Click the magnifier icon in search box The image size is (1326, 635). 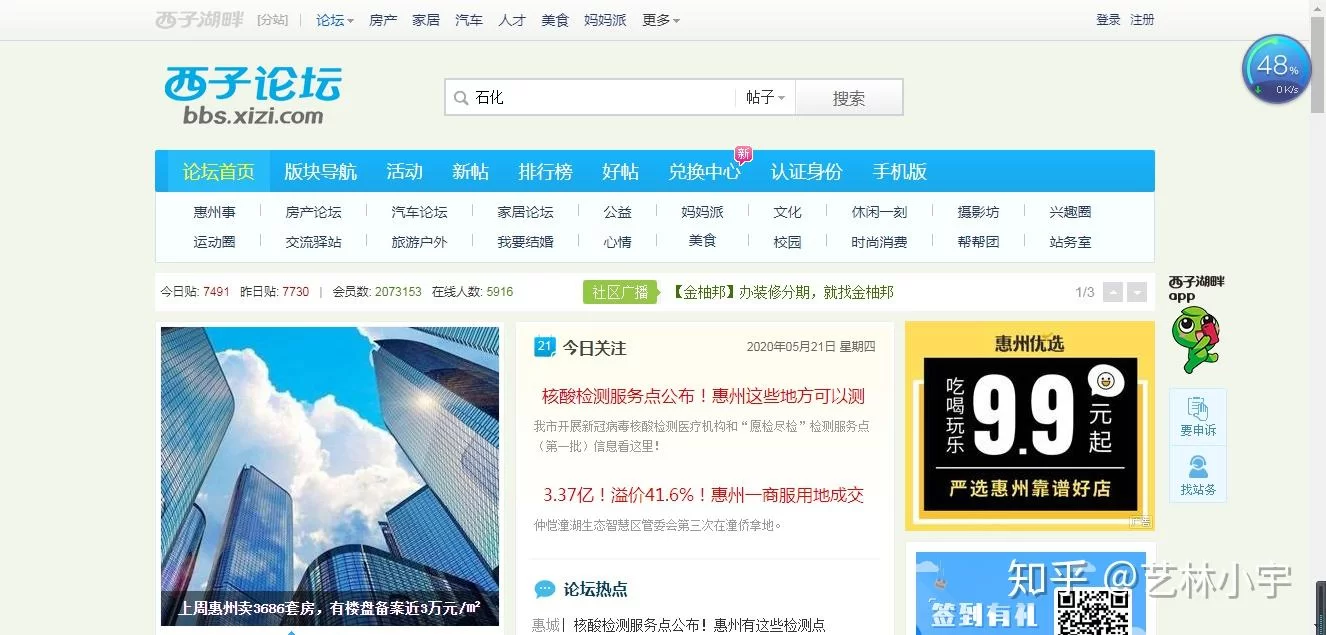click(461, 98)
